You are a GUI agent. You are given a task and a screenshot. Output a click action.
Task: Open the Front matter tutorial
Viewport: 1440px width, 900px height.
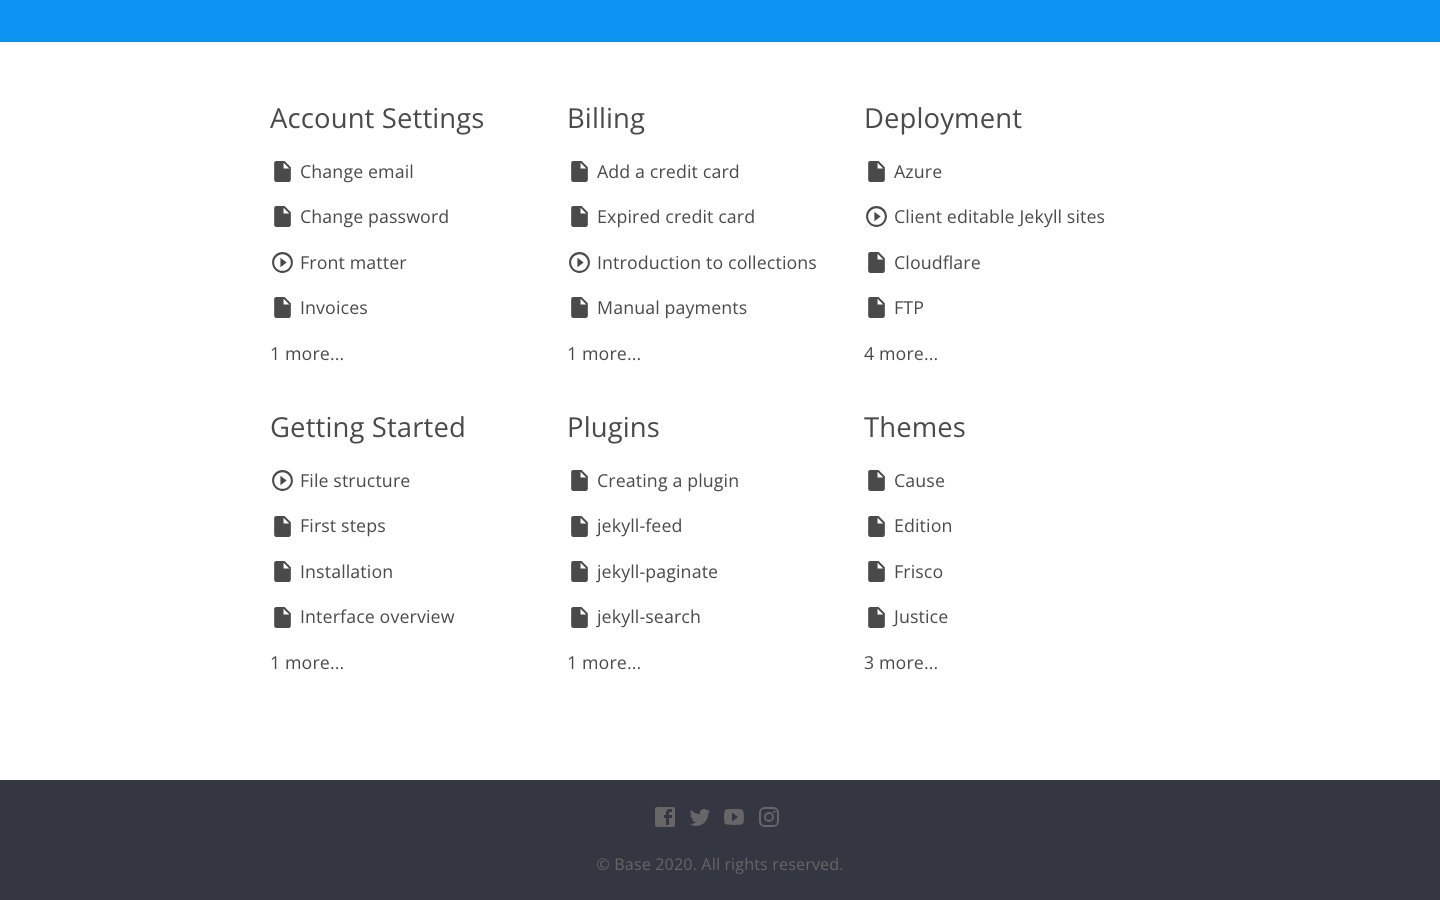(353, 263)
